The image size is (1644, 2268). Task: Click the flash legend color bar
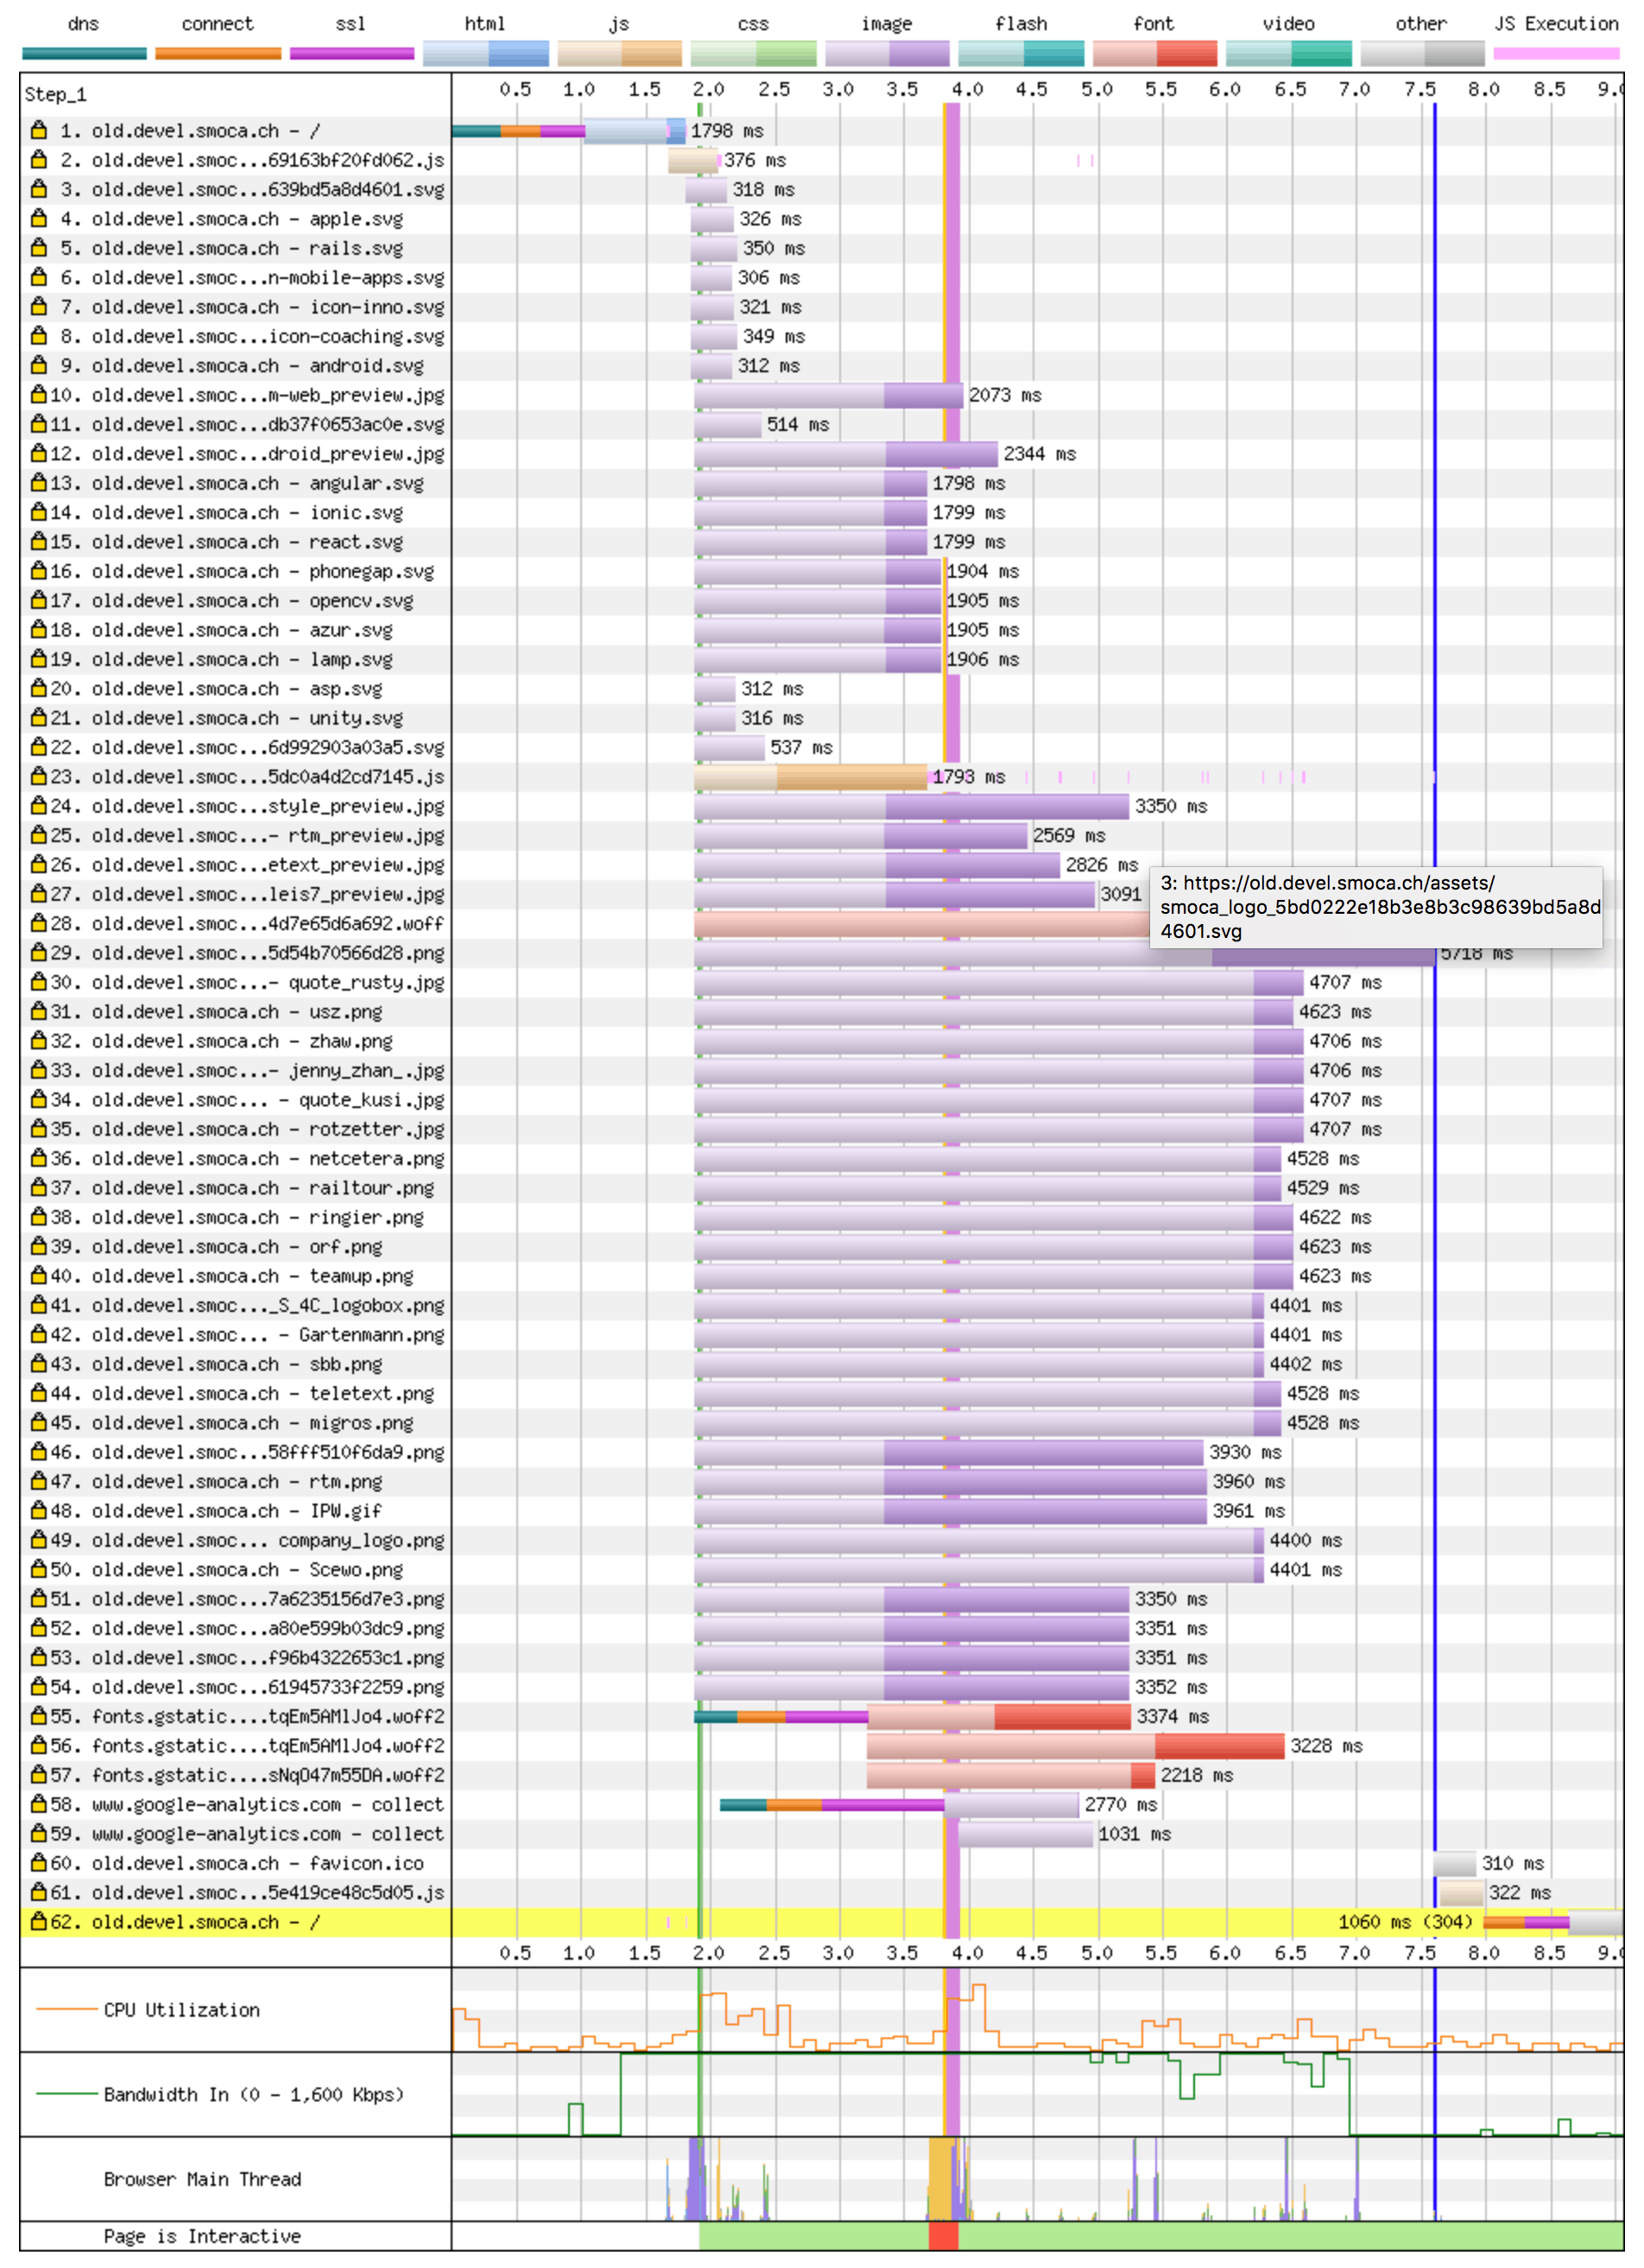point(1021,53)
